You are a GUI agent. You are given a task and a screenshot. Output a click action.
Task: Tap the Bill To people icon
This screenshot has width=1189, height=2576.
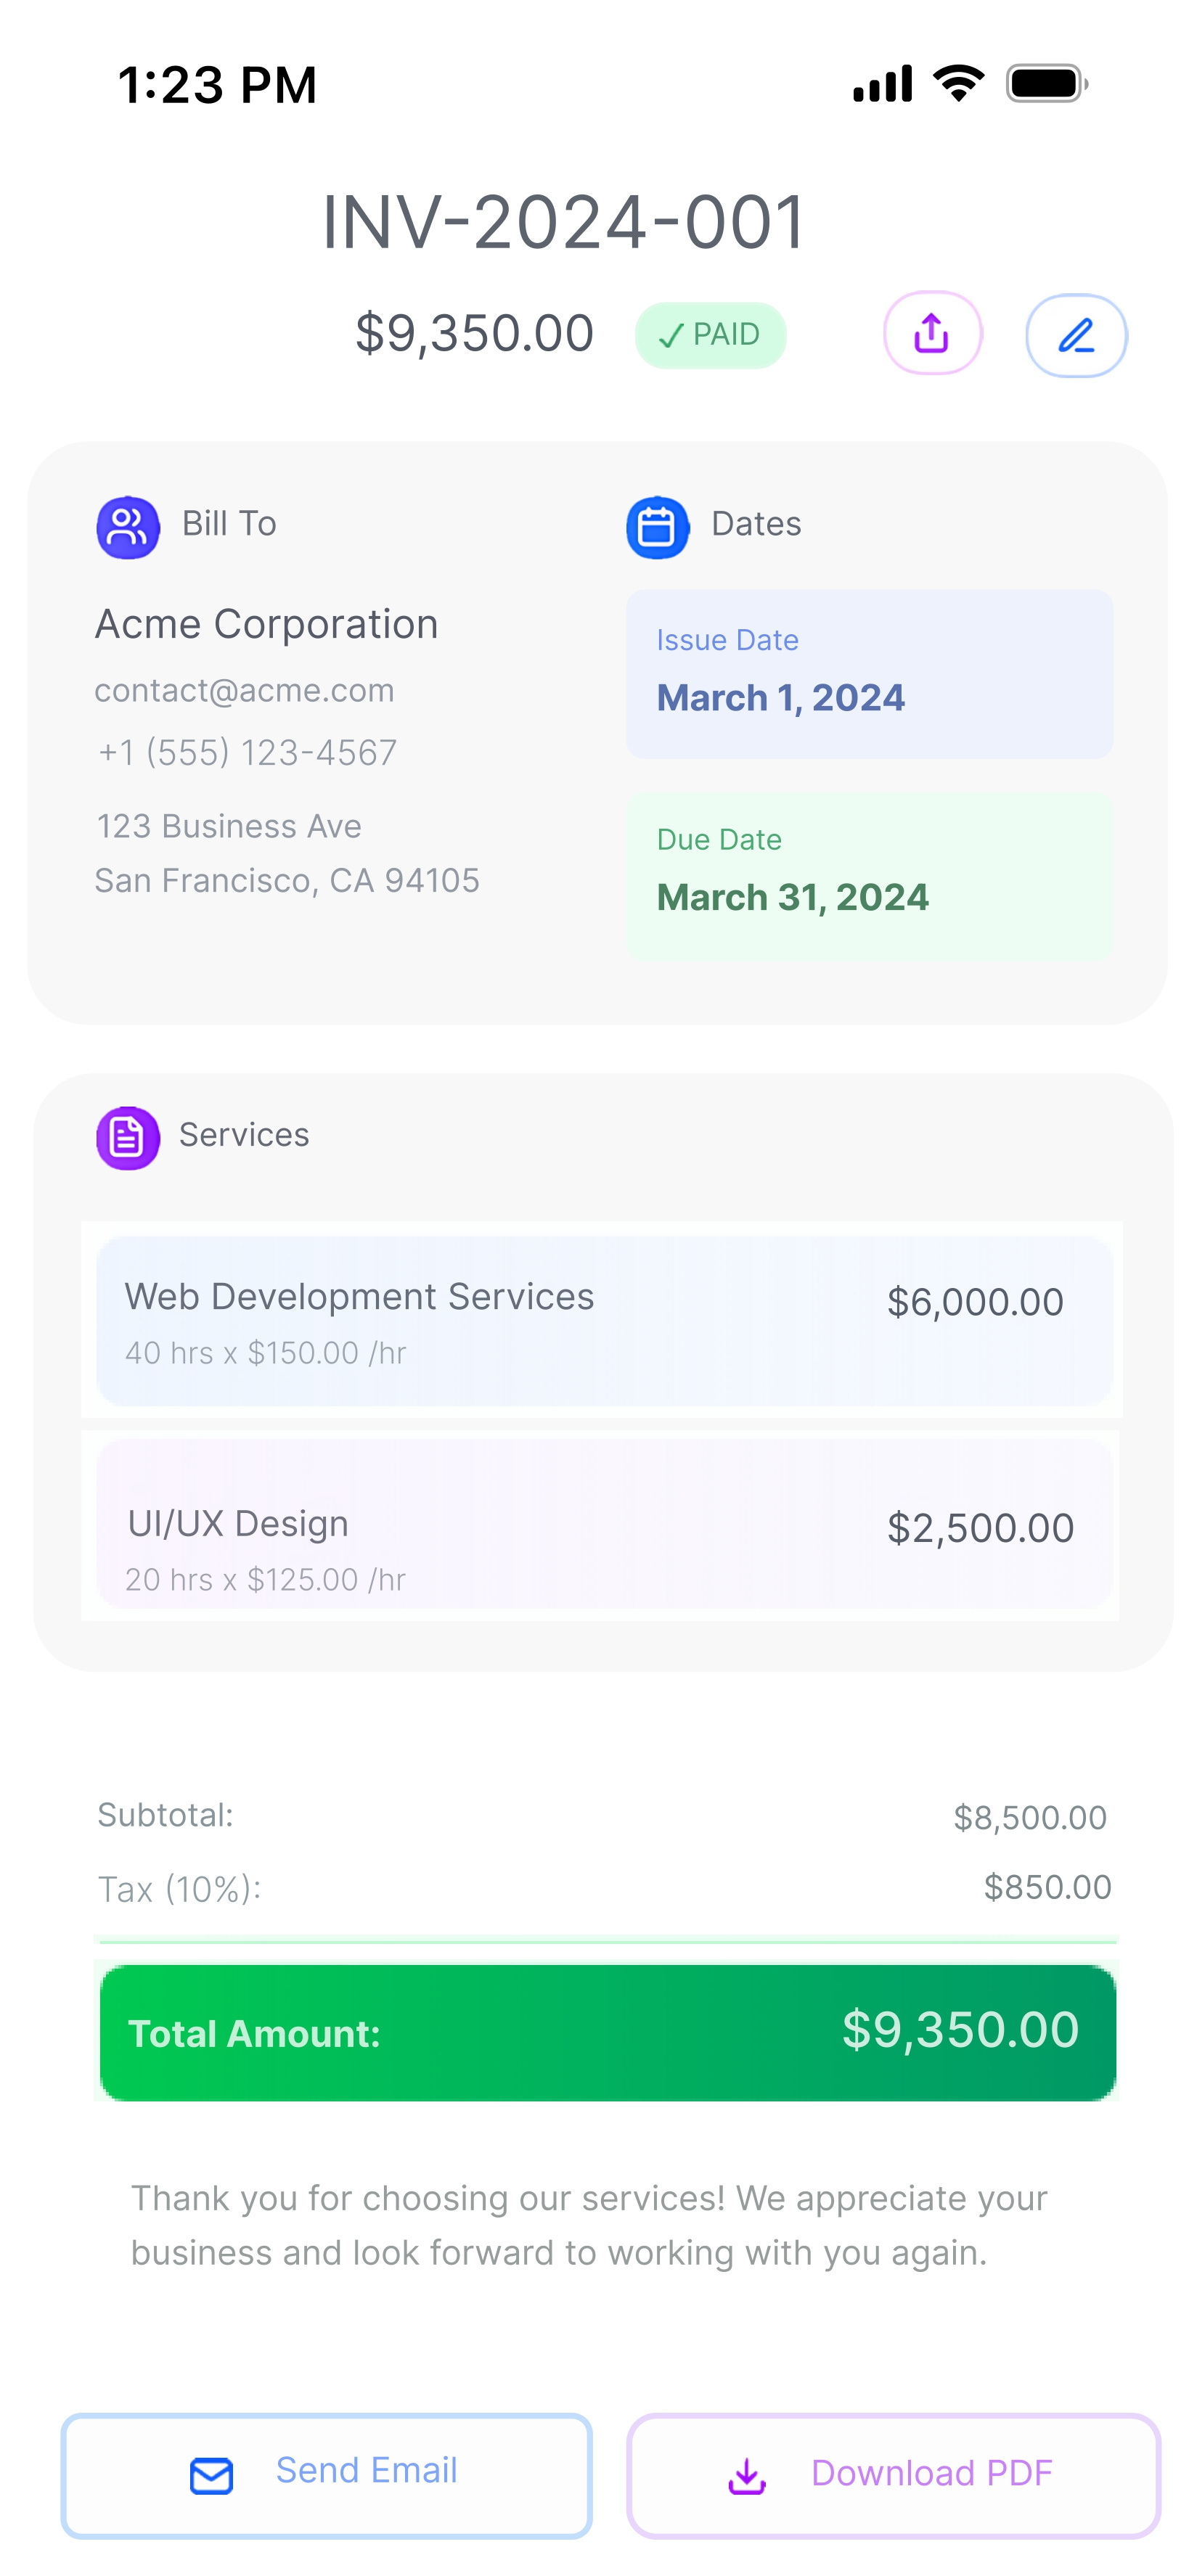coord(128,527)
